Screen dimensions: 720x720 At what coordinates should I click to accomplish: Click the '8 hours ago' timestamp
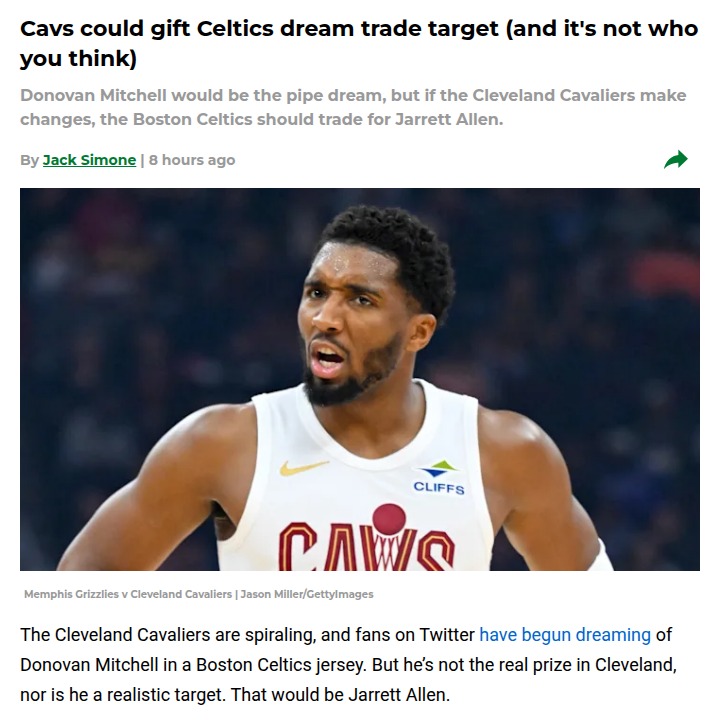[192, 160]
